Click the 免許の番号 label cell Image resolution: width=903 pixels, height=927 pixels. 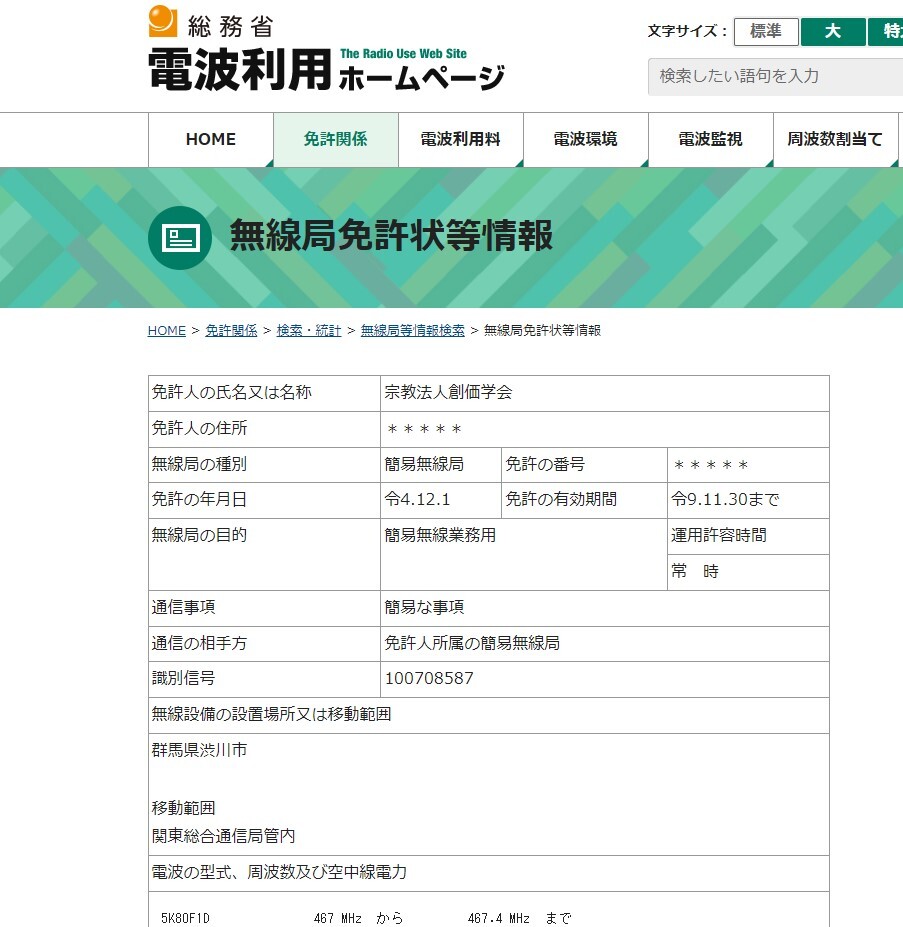click(584, 465)
